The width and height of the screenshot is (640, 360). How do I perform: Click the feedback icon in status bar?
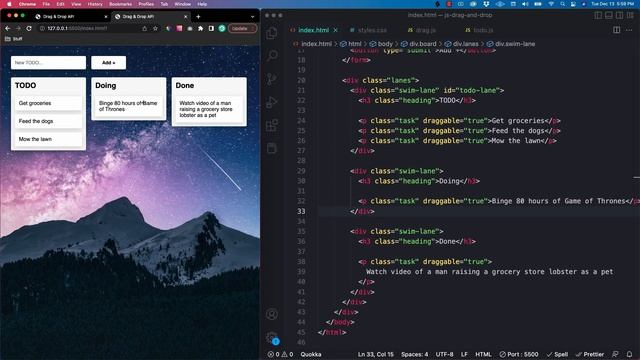click(616, 354)
